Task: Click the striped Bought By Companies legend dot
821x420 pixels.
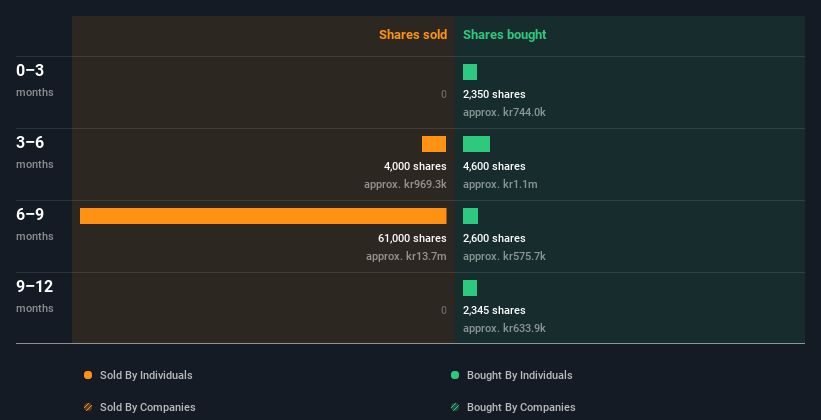Action: 455,407
